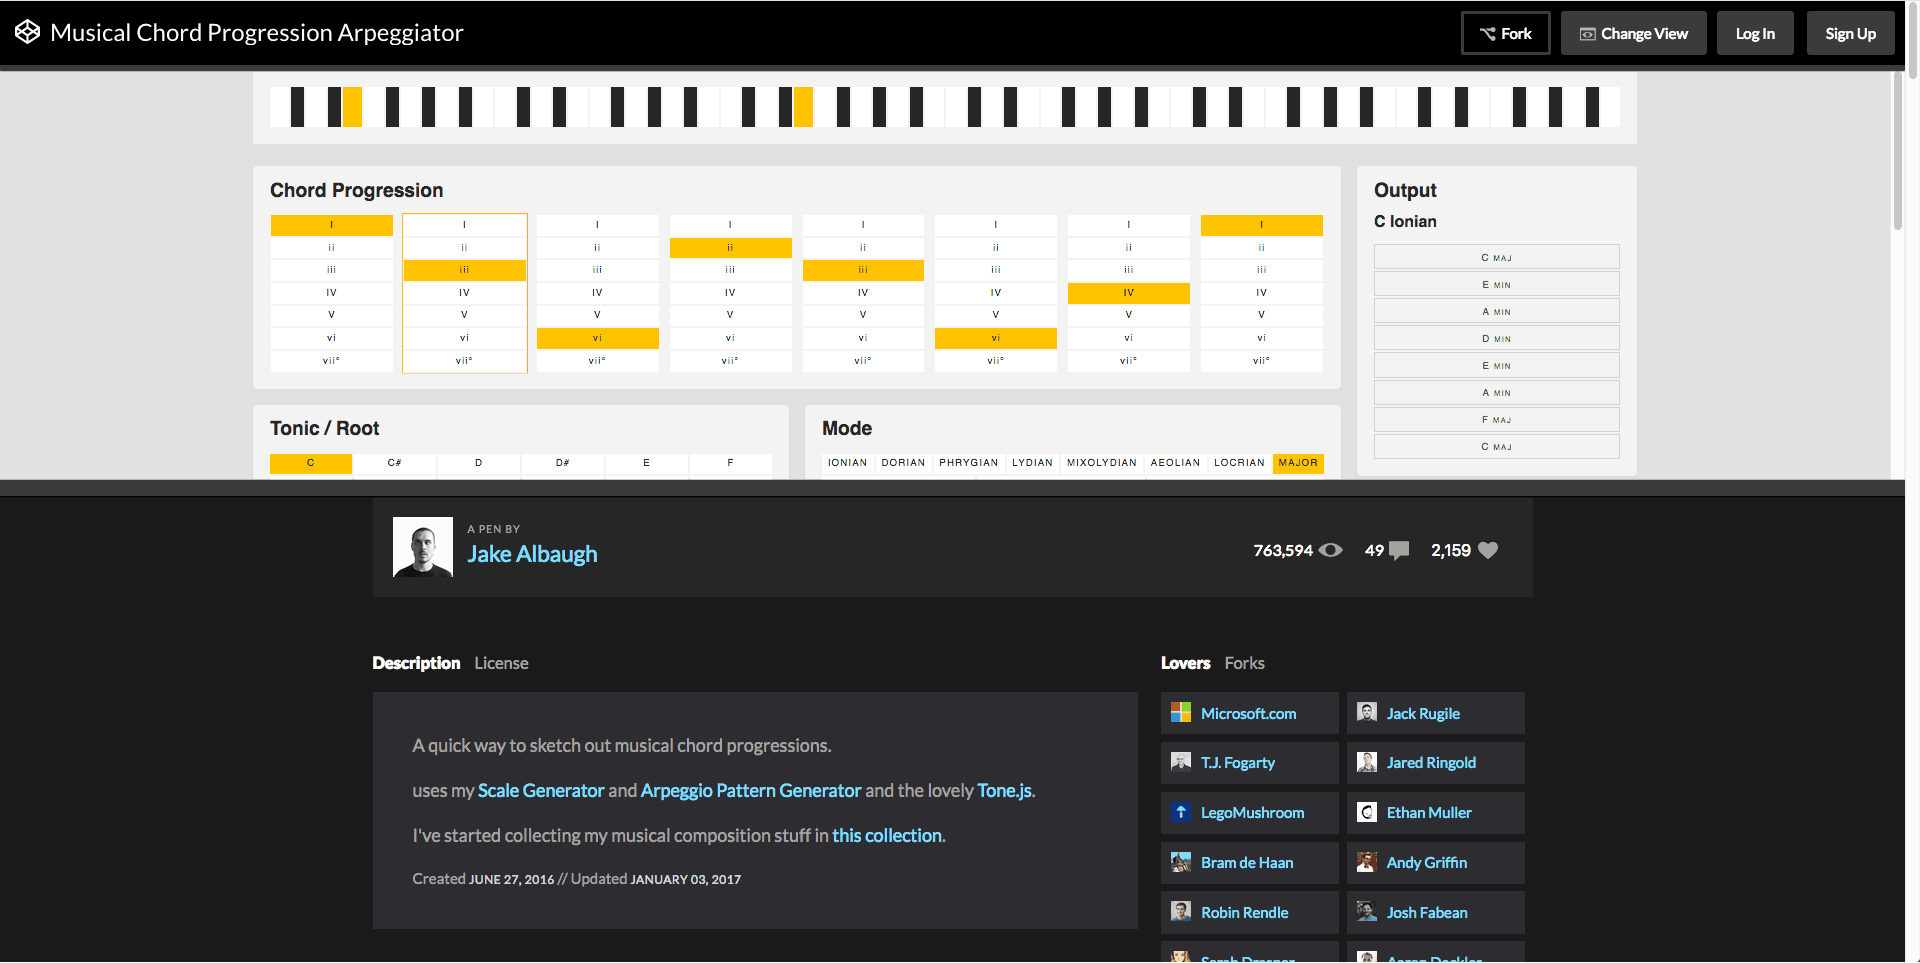Click the highlighted yellow piano key
Image resolution: width=1920 pixels, height=963 pixels.
pos(352,107)
